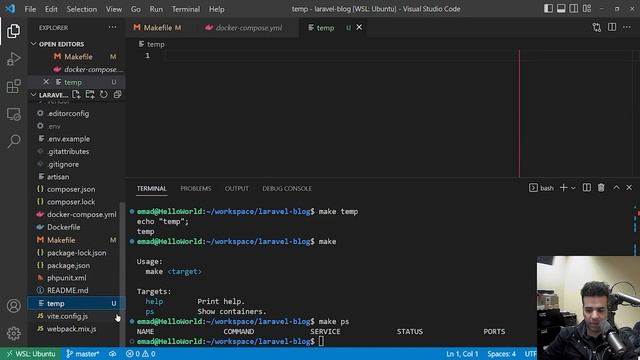Synchronize changes cloud icon in status bar
The width and height of the screenshot is (640, 360).
coord(112,354)
